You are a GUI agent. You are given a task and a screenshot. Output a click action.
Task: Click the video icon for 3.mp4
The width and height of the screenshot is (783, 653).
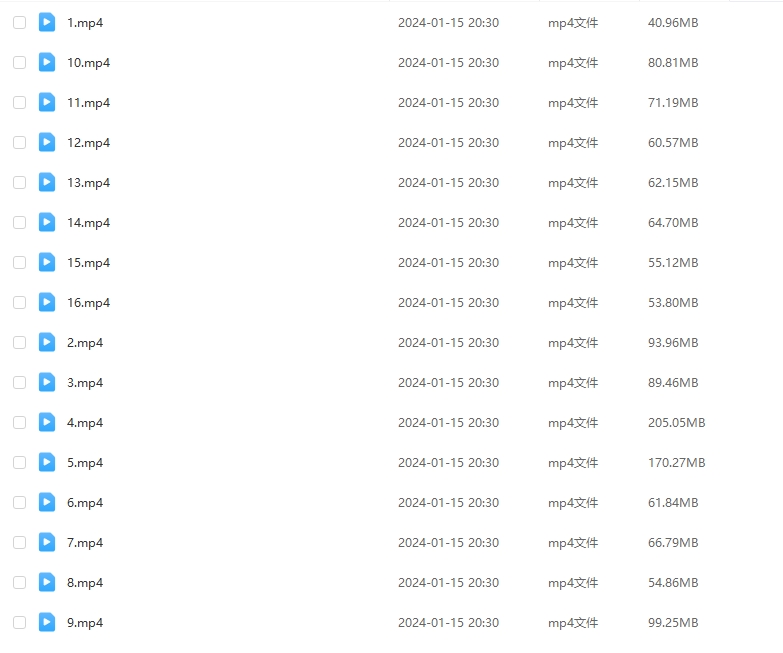(47, 382)
